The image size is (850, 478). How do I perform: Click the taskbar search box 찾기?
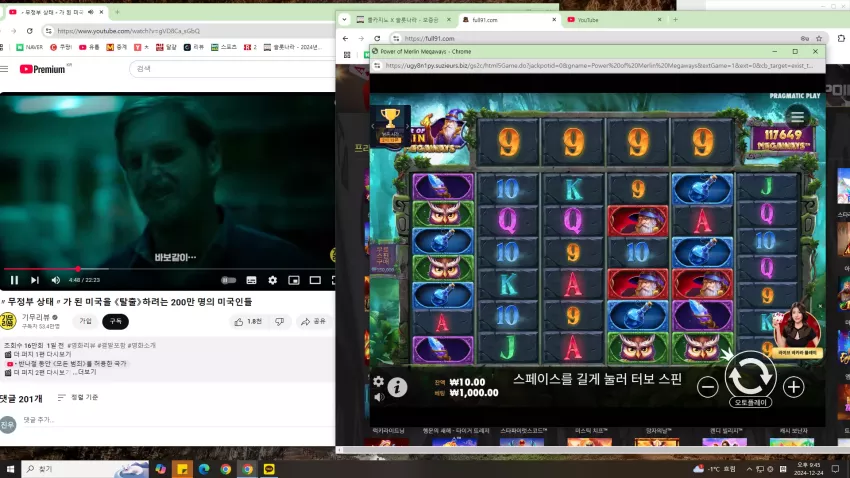point(87,469)
